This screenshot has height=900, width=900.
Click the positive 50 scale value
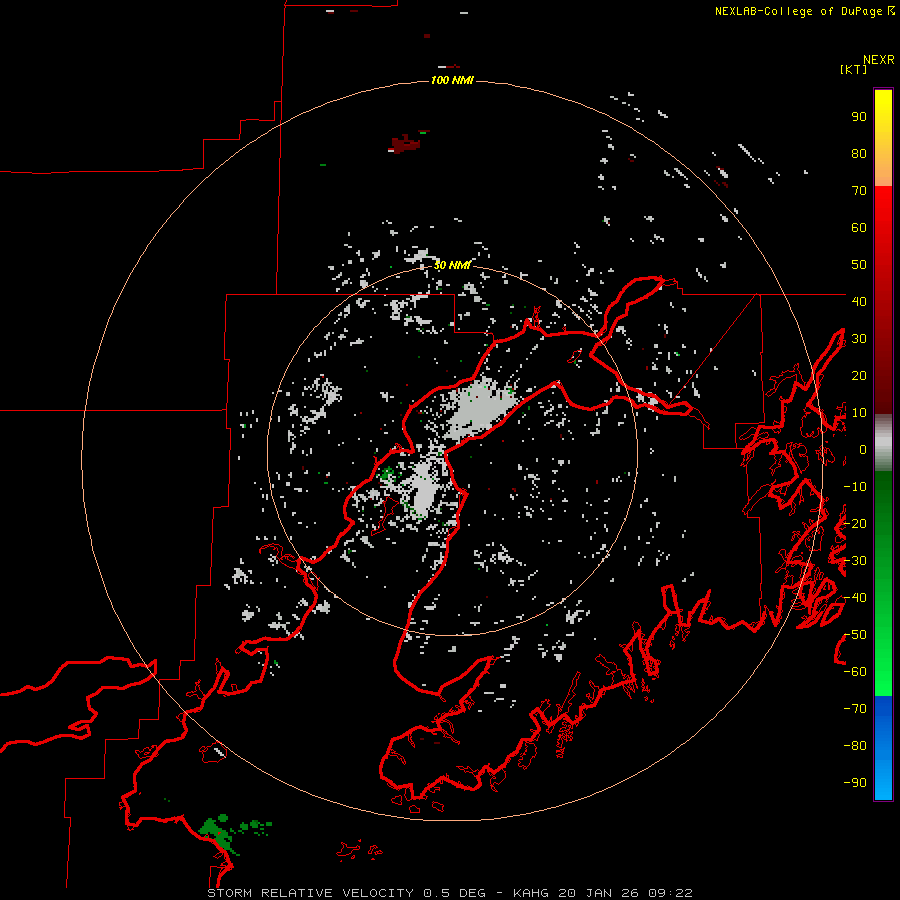click(859, 264)
